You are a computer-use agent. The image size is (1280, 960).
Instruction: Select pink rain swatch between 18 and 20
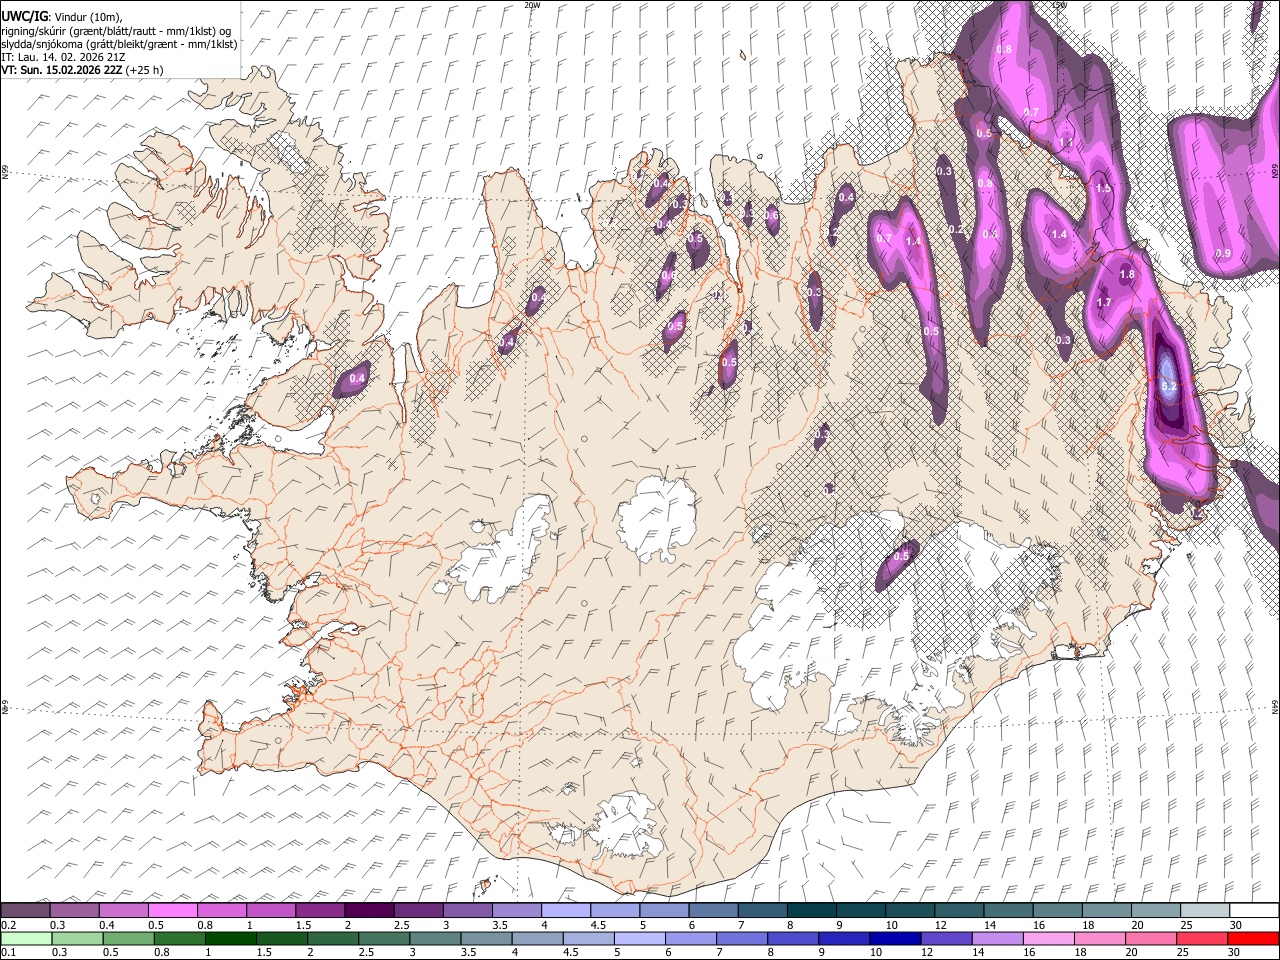[x=1099, y=938]
